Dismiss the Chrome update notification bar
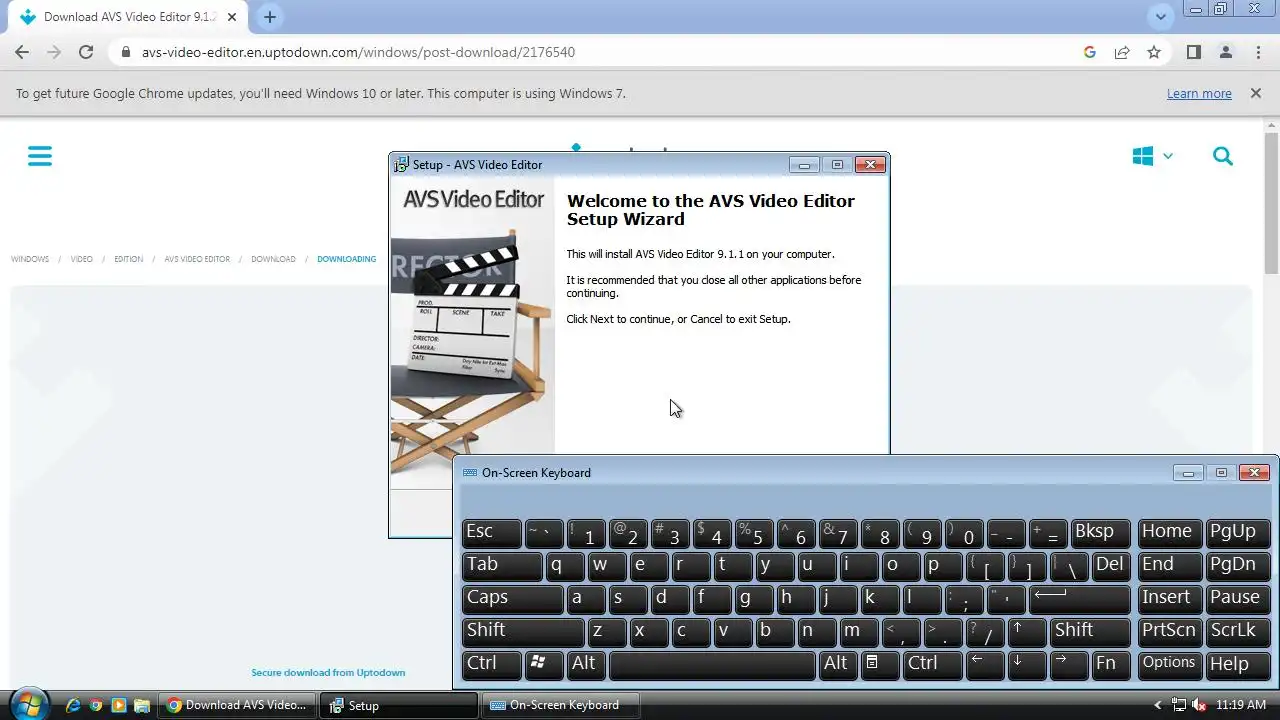 coord(1255,93)
